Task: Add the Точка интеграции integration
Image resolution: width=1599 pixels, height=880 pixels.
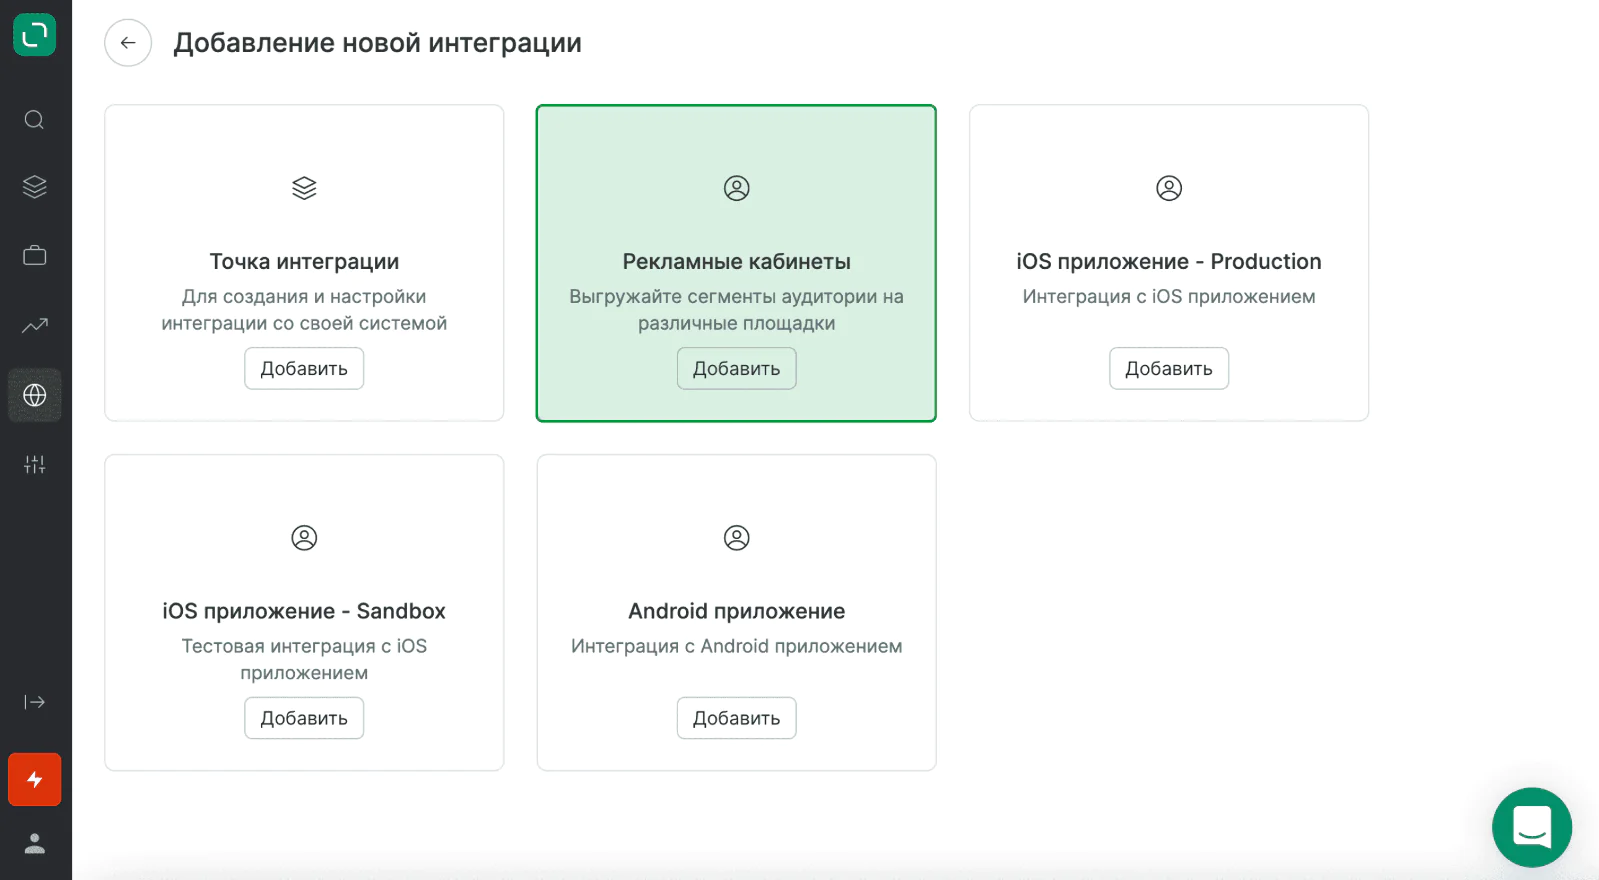Action: 304,369
